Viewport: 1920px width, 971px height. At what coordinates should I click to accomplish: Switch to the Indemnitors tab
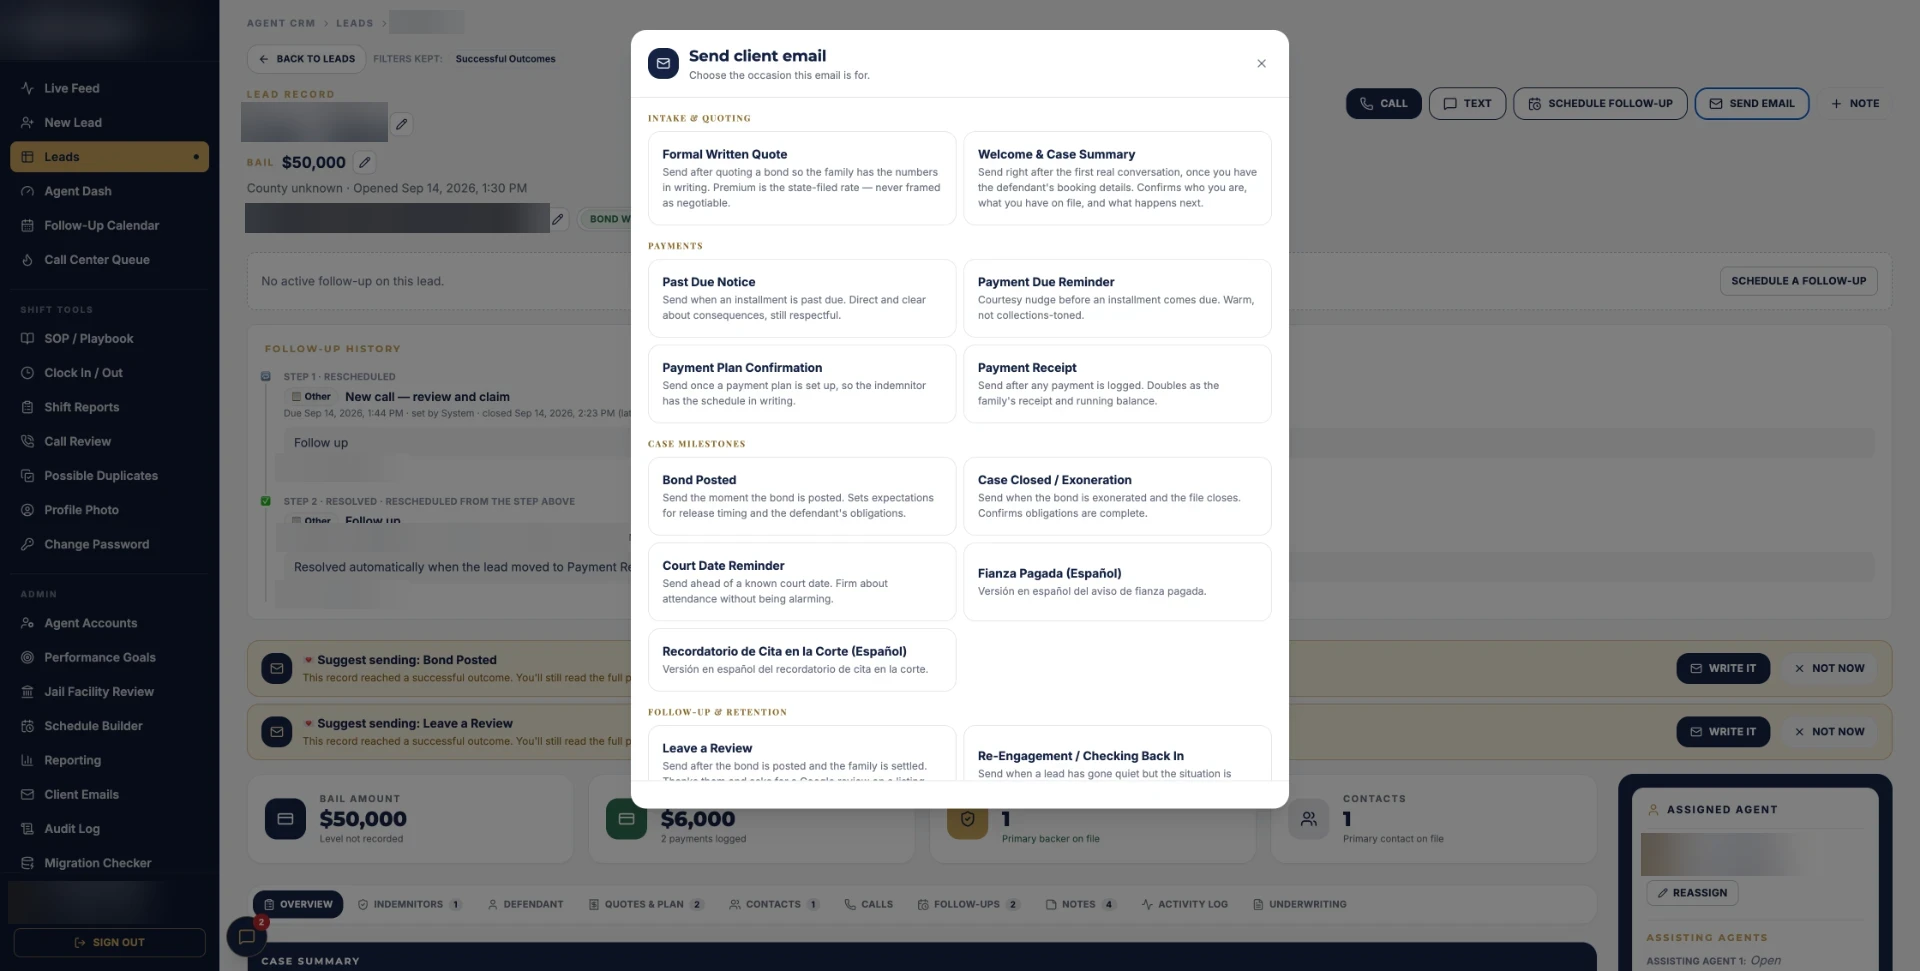pos(408,904)
